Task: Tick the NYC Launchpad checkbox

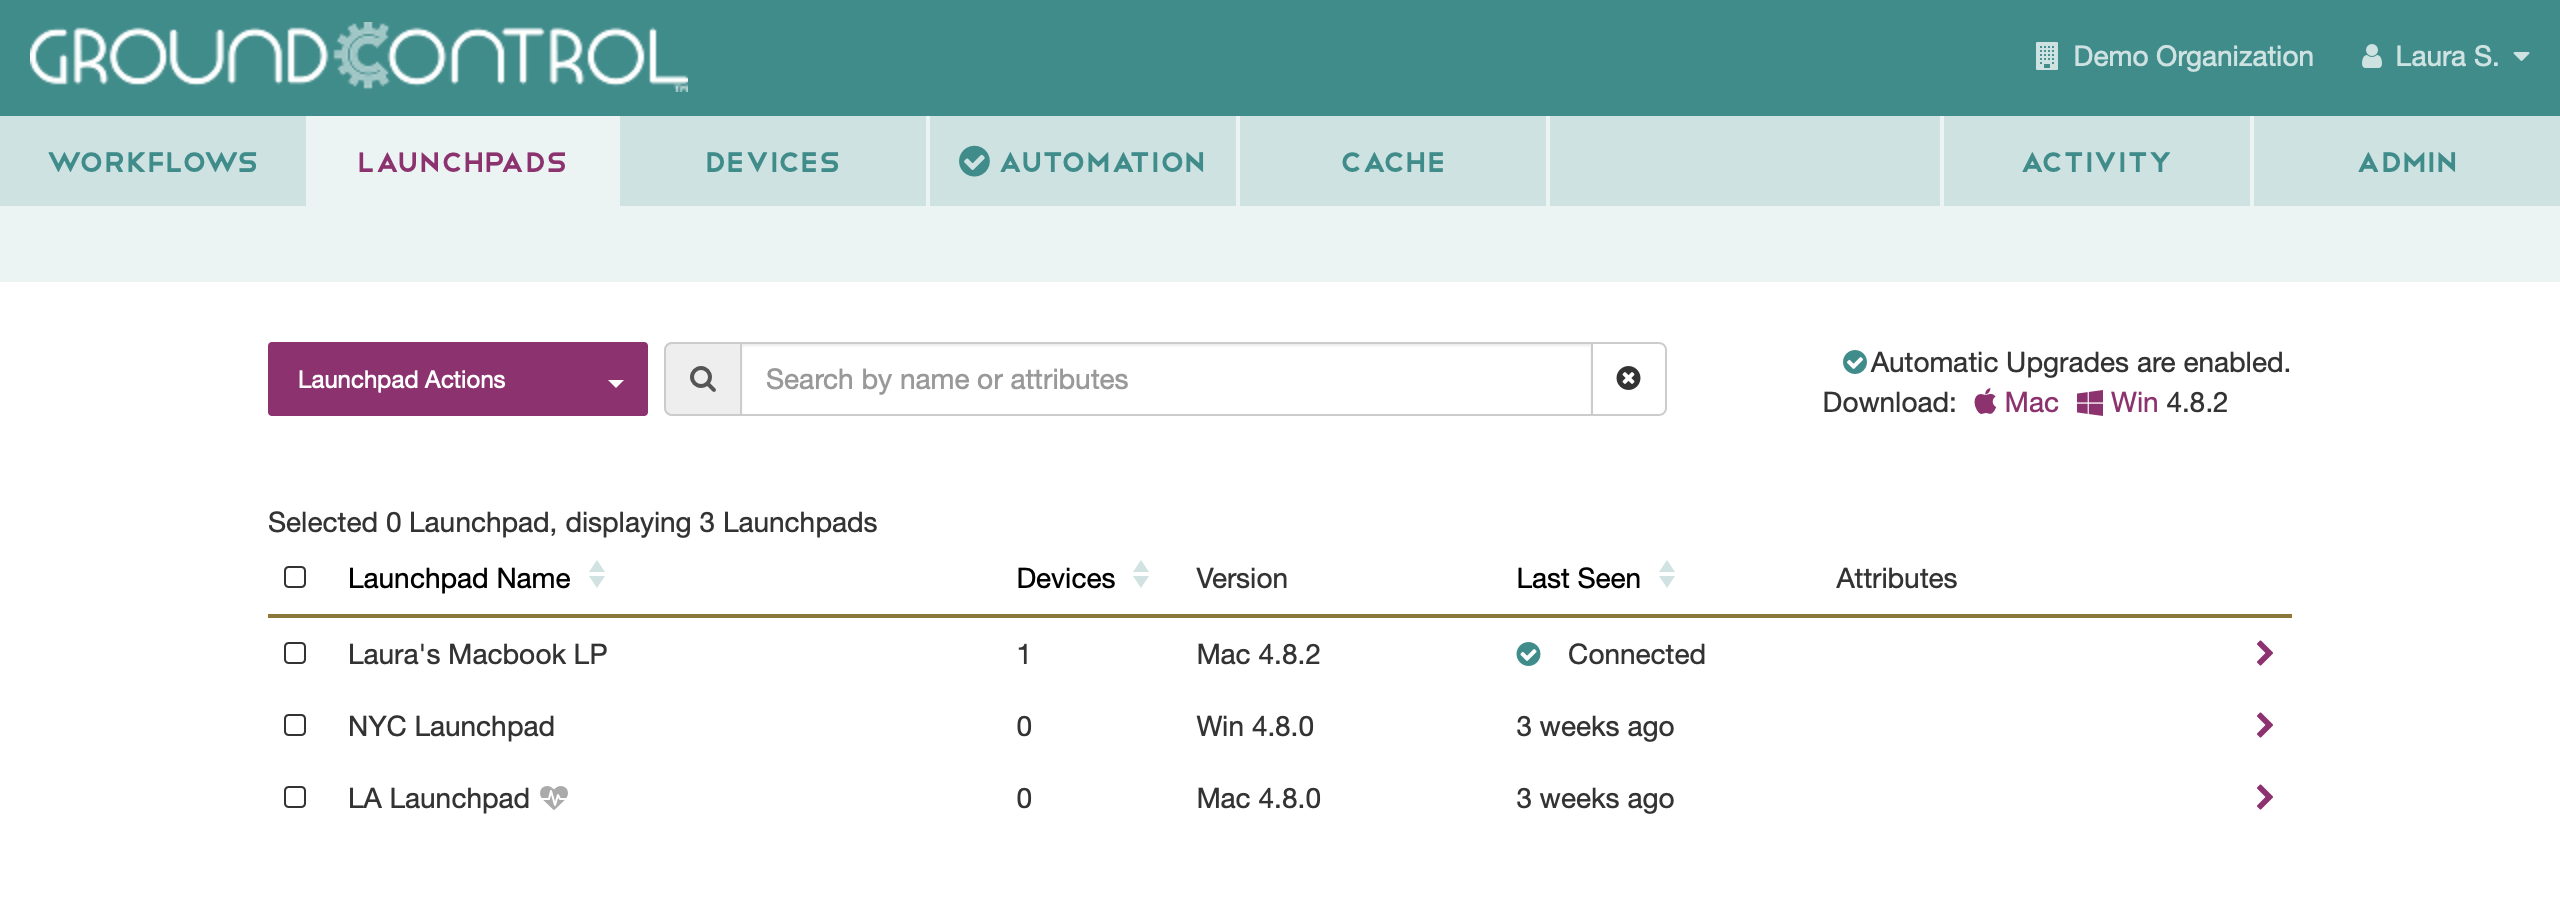Action: (295, 725)
